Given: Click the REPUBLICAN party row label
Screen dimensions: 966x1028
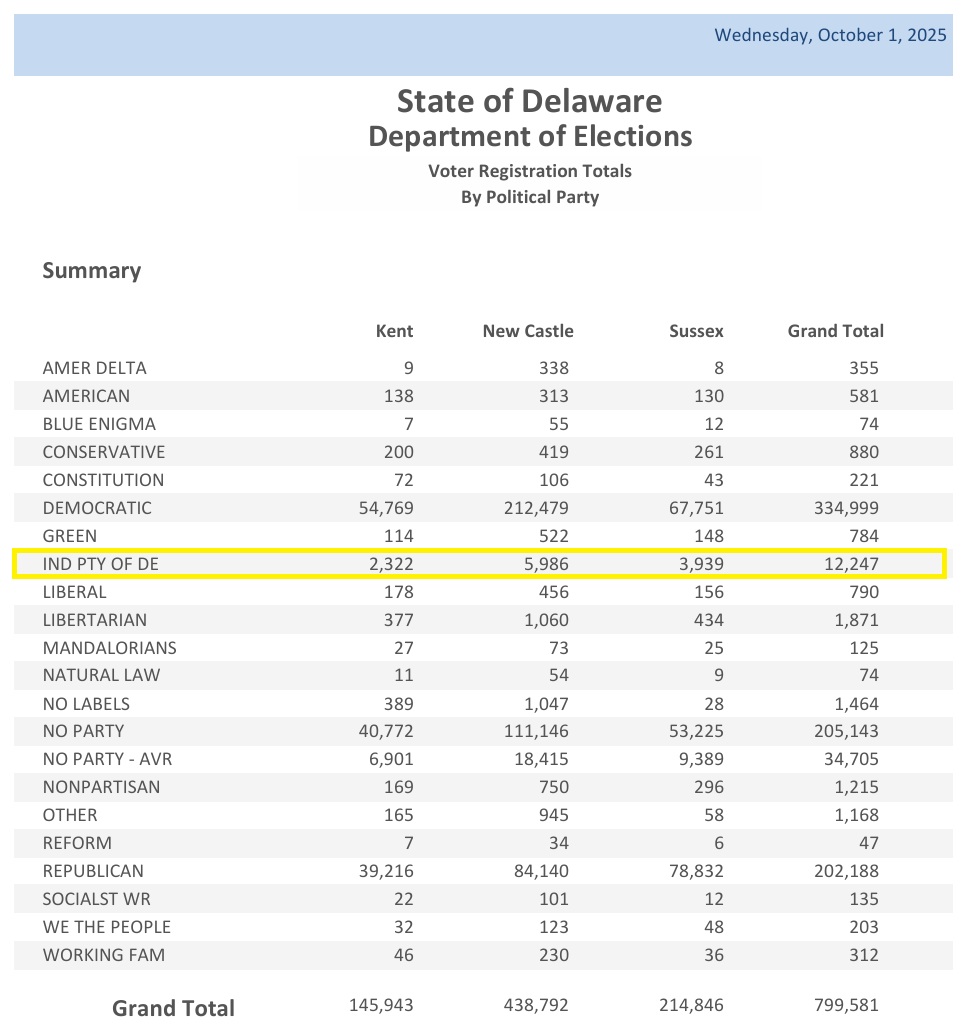Looking at the screenshot, I should (93, 871).
